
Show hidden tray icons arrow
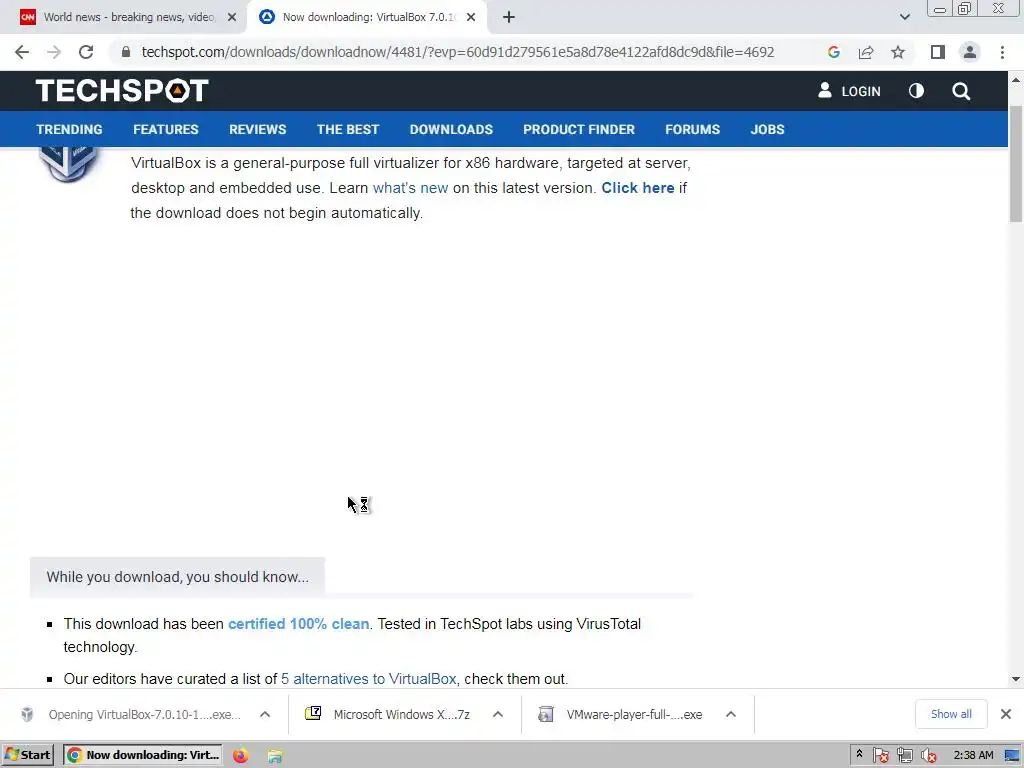coord(859,755)
